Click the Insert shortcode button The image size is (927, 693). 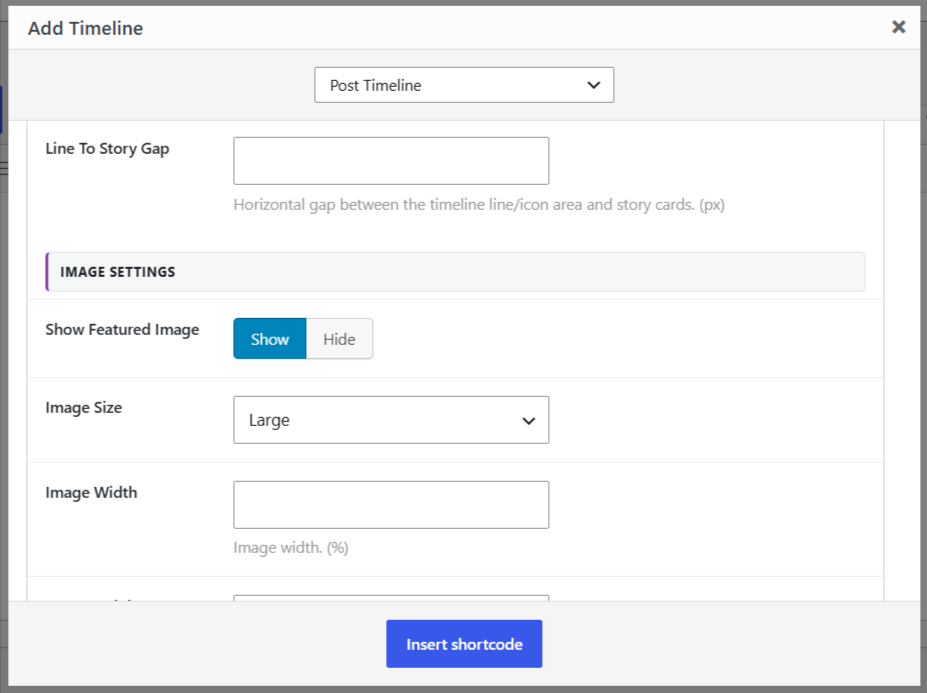tap(464, 644)
